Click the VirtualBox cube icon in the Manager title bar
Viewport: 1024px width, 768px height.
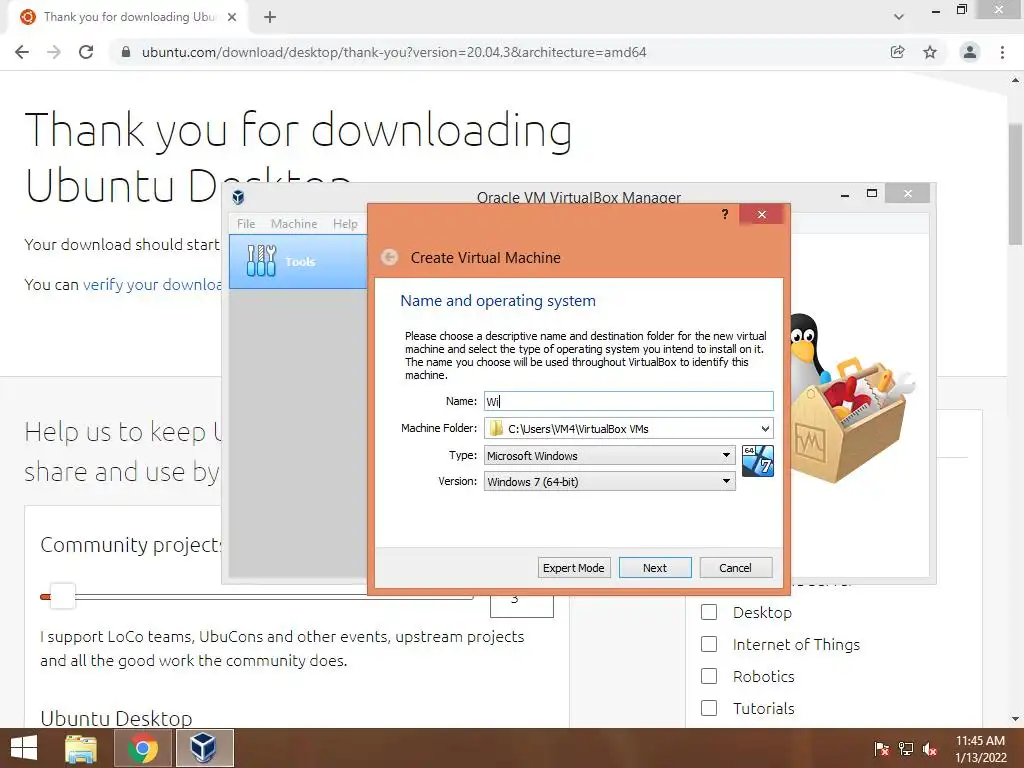click(238, 197)
